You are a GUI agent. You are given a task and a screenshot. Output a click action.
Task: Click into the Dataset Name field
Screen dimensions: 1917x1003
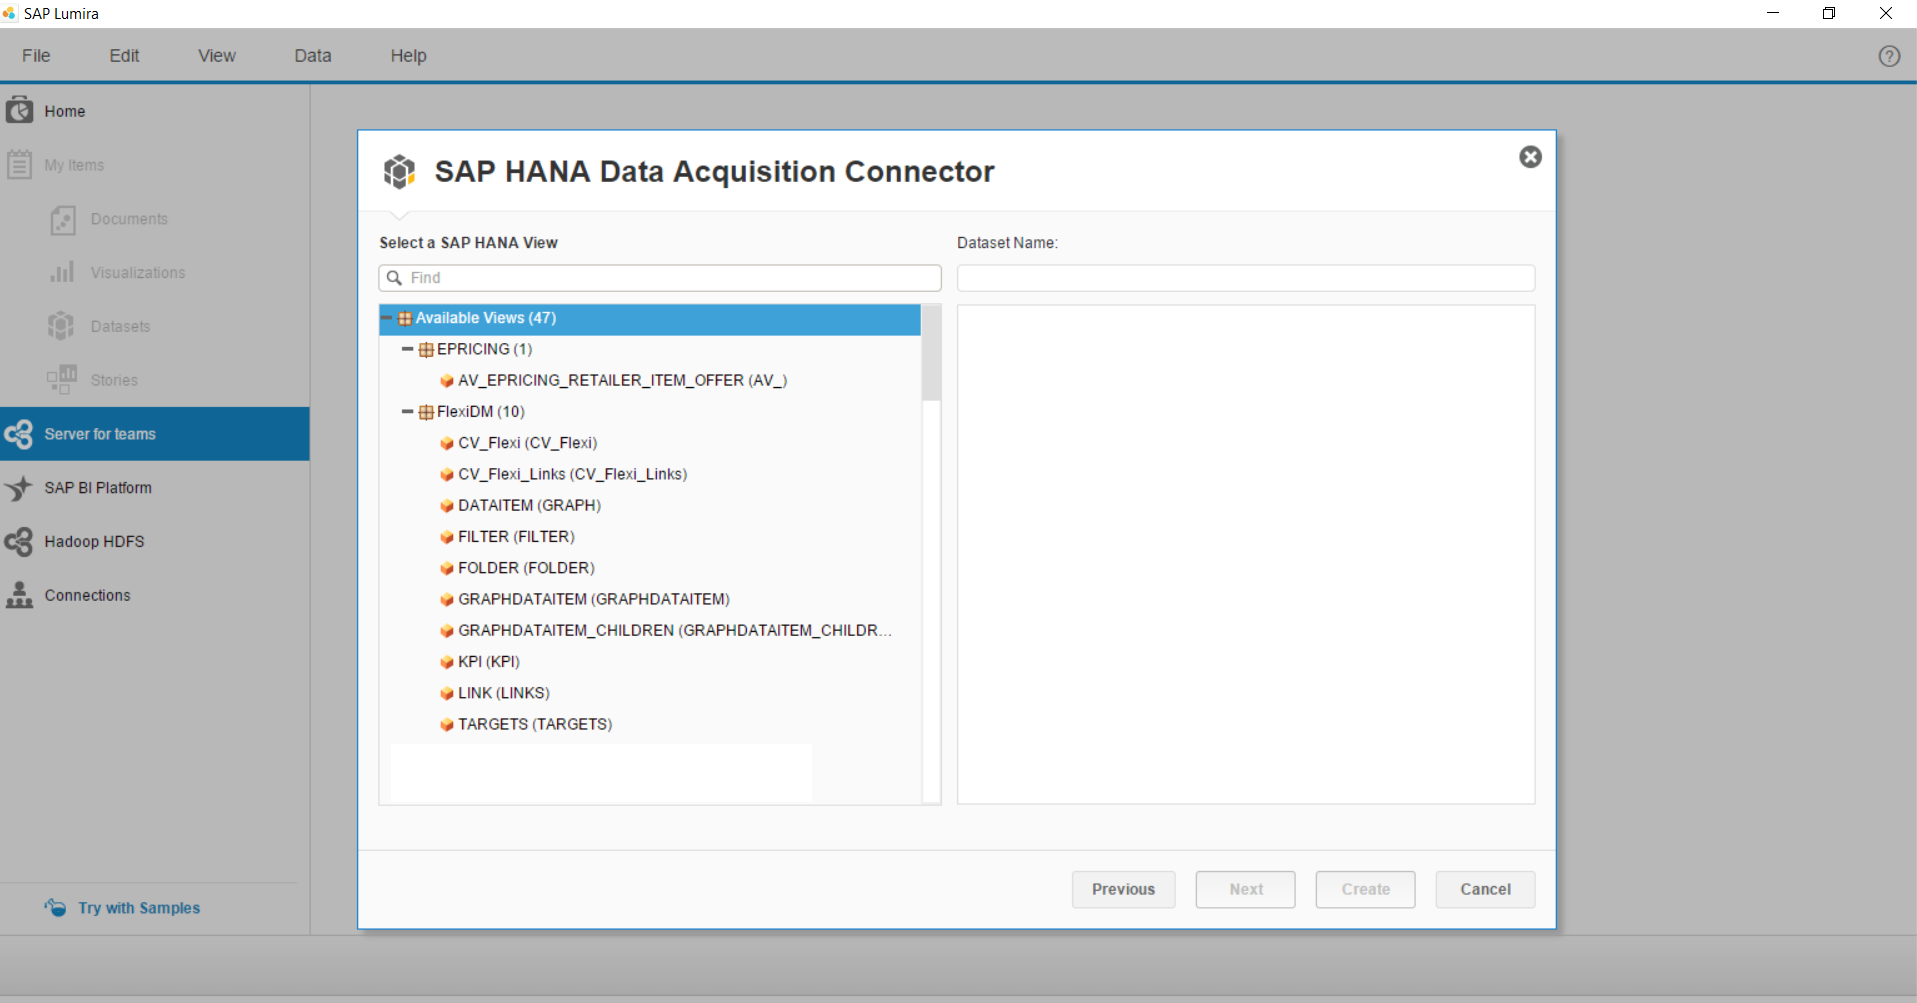coord(1246,278)
